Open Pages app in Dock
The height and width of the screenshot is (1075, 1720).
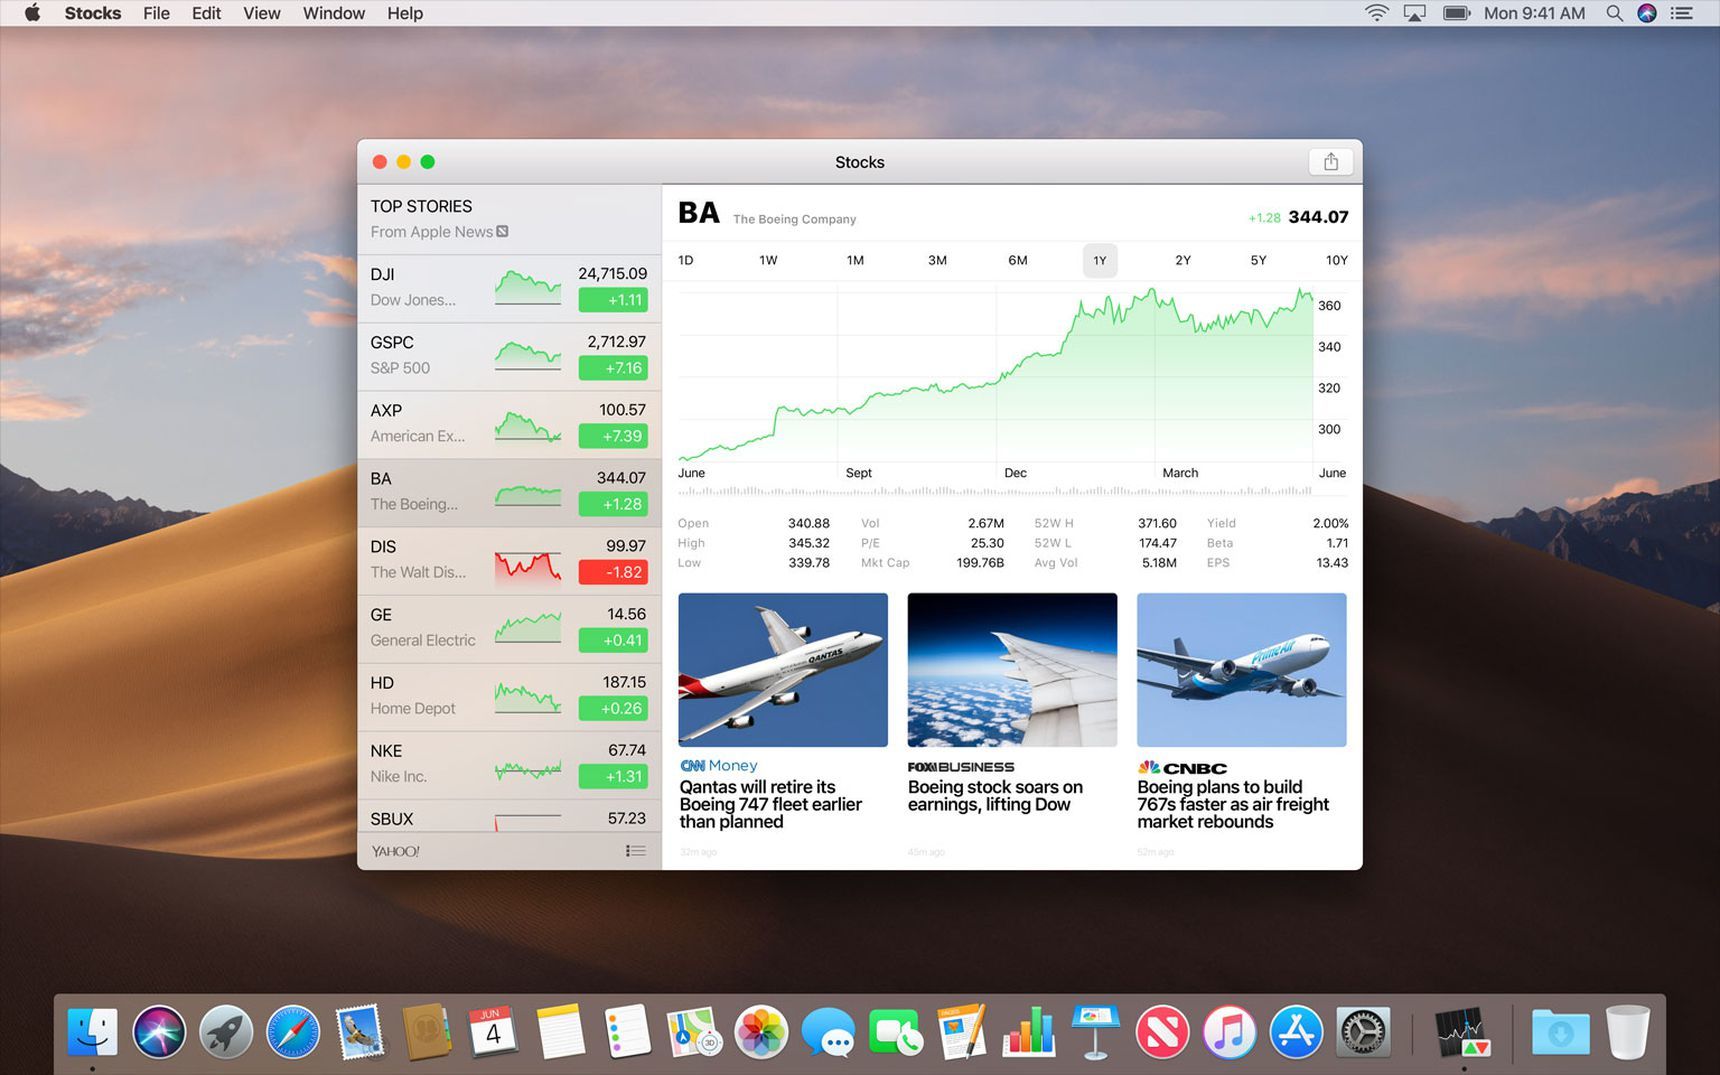[962, 1032]
